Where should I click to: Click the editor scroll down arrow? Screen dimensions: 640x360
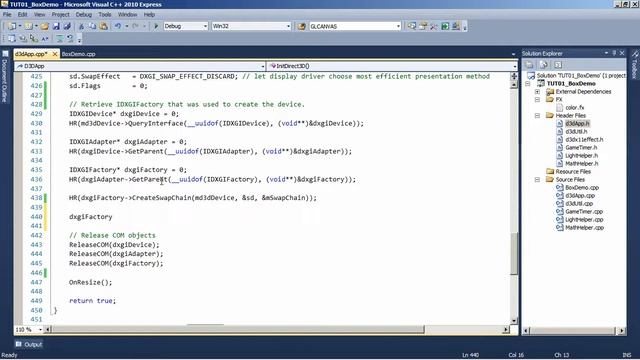(x=514, y=321)
